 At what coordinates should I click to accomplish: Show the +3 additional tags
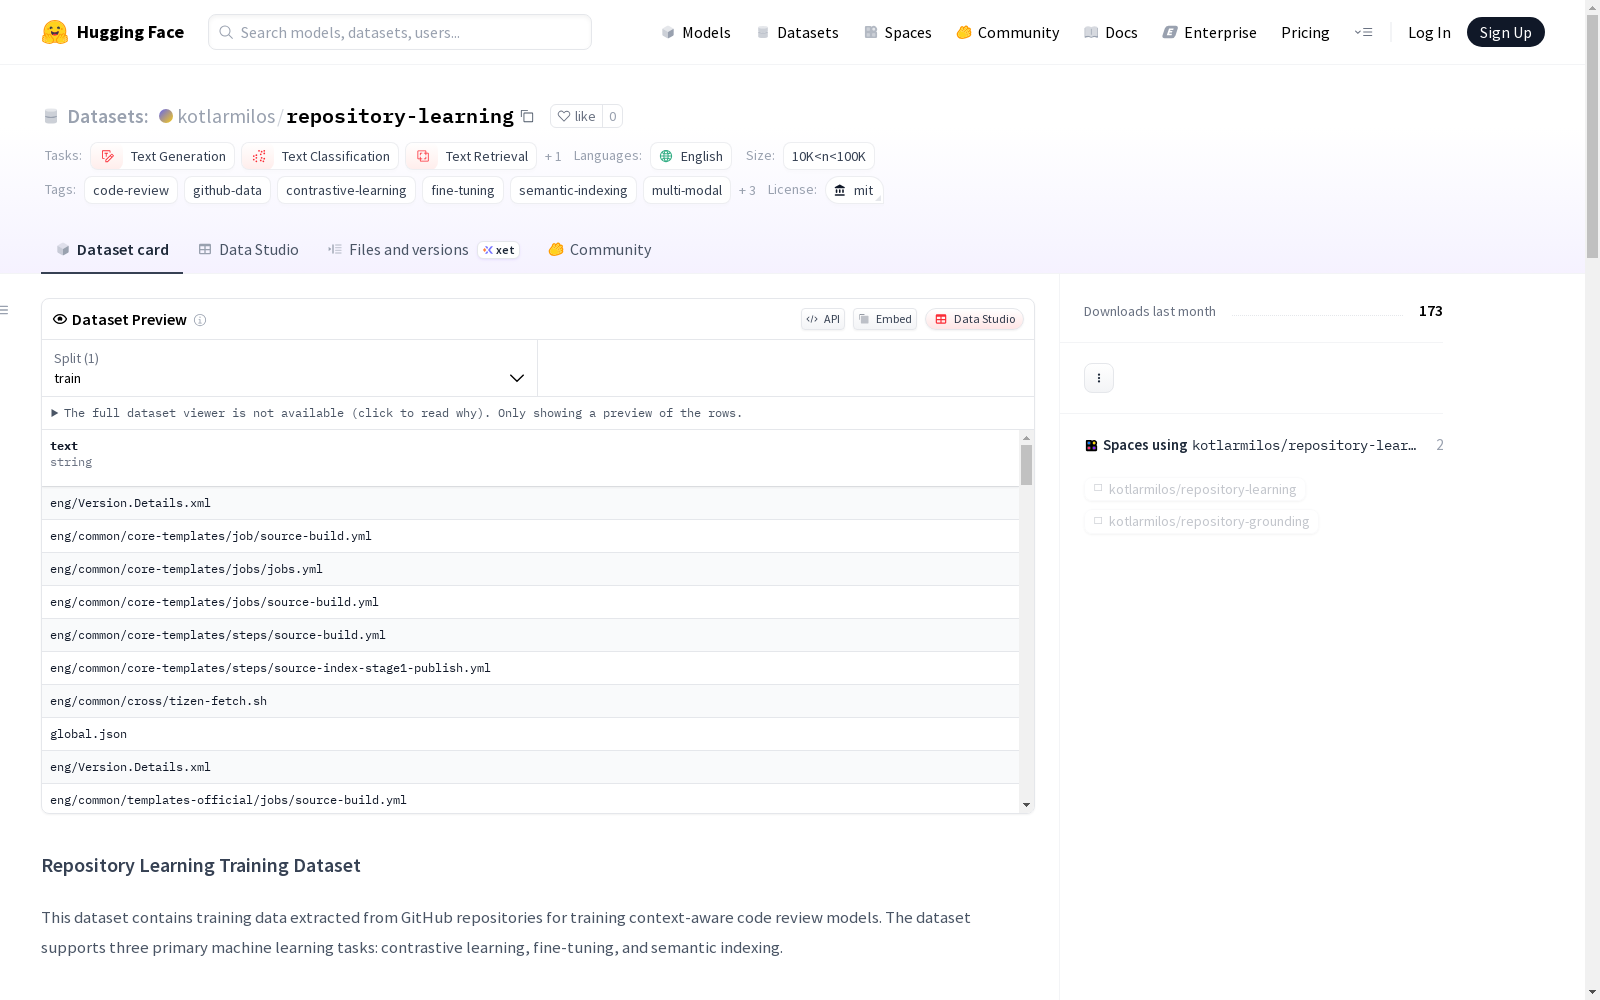[x=747, y=191]
